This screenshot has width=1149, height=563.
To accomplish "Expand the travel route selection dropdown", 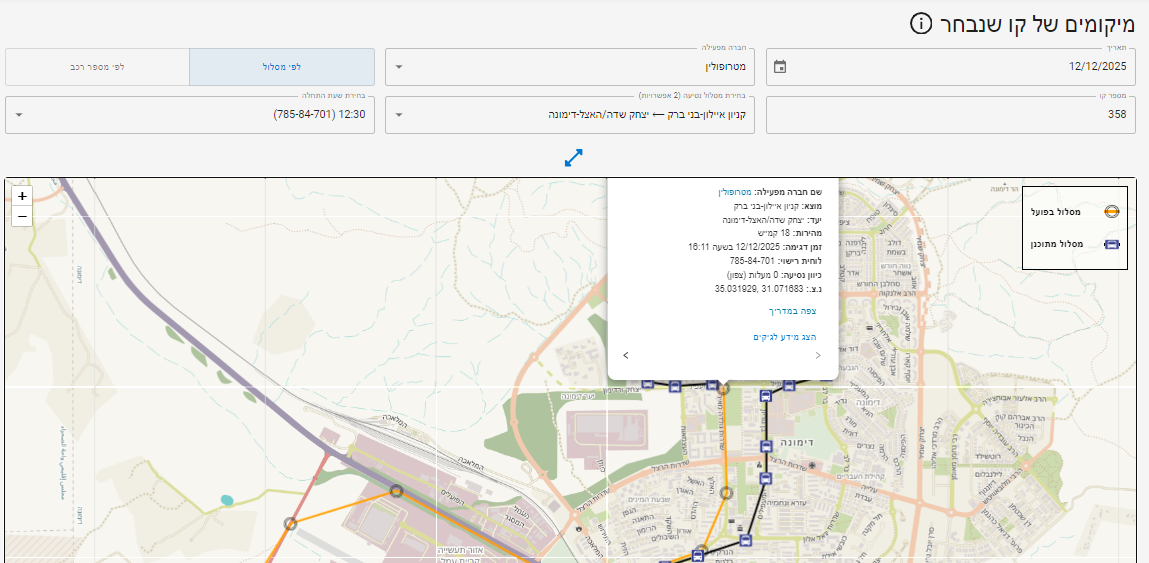I will [x=570, y=115].
